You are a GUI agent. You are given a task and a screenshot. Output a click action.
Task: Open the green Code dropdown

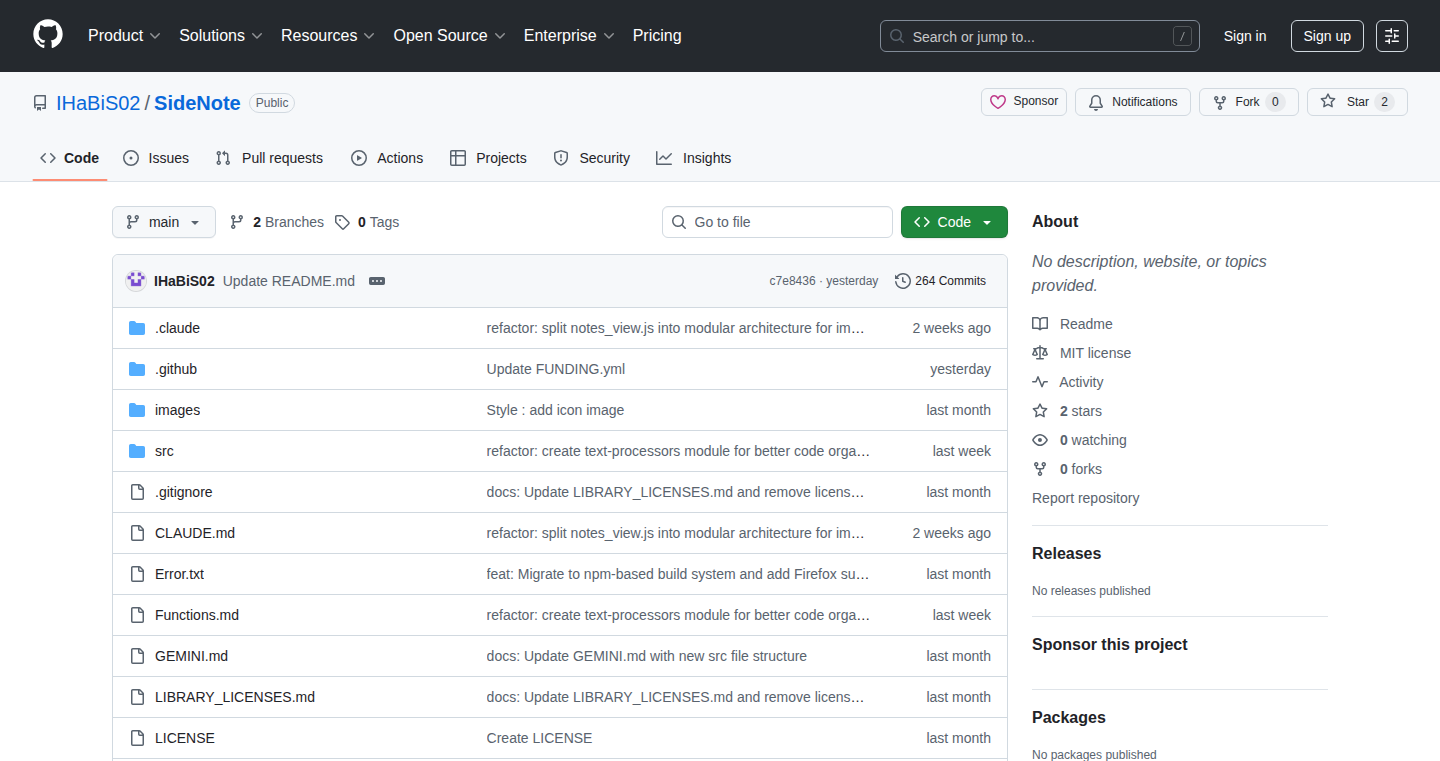(x=954, y=222)
